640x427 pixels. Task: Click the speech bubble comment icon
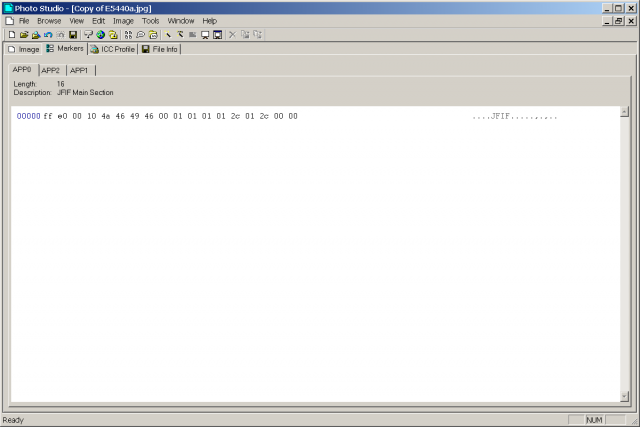click(140, 35)
